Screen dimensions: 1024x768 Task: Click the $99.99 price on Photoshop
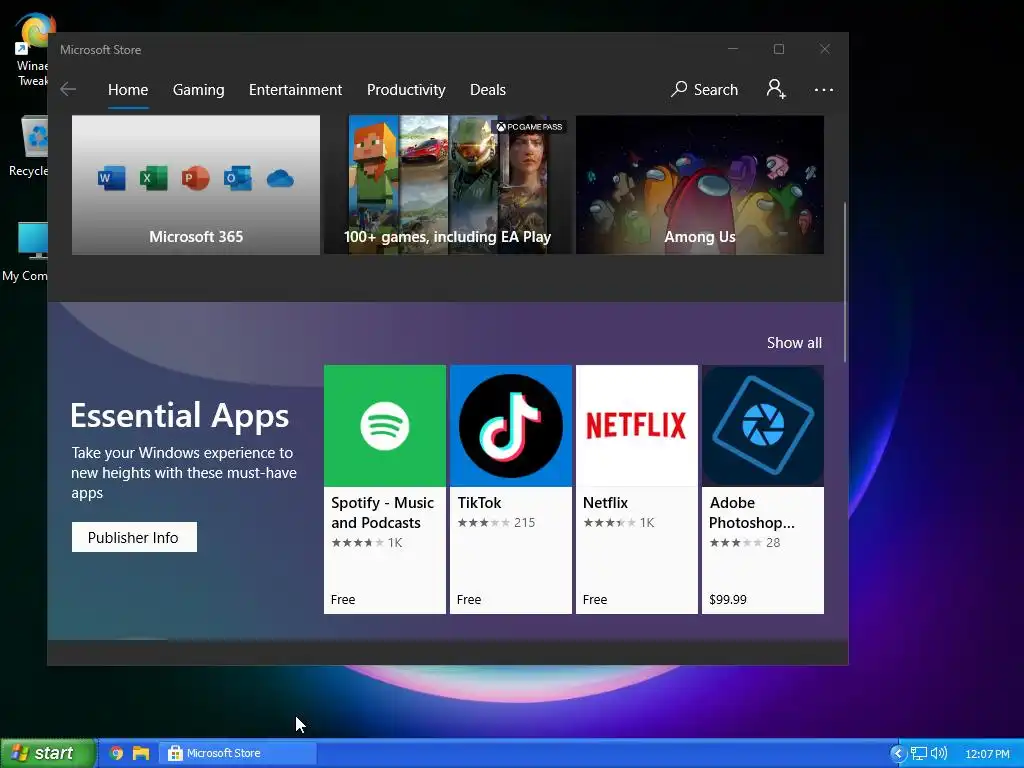point(728,600)
